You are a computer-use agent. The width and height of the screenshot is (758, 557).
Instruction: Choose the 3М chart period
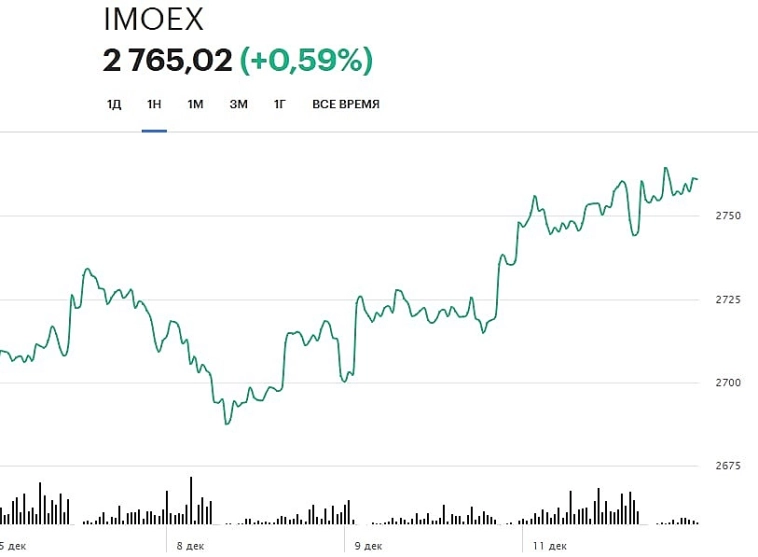coord(238,104)
